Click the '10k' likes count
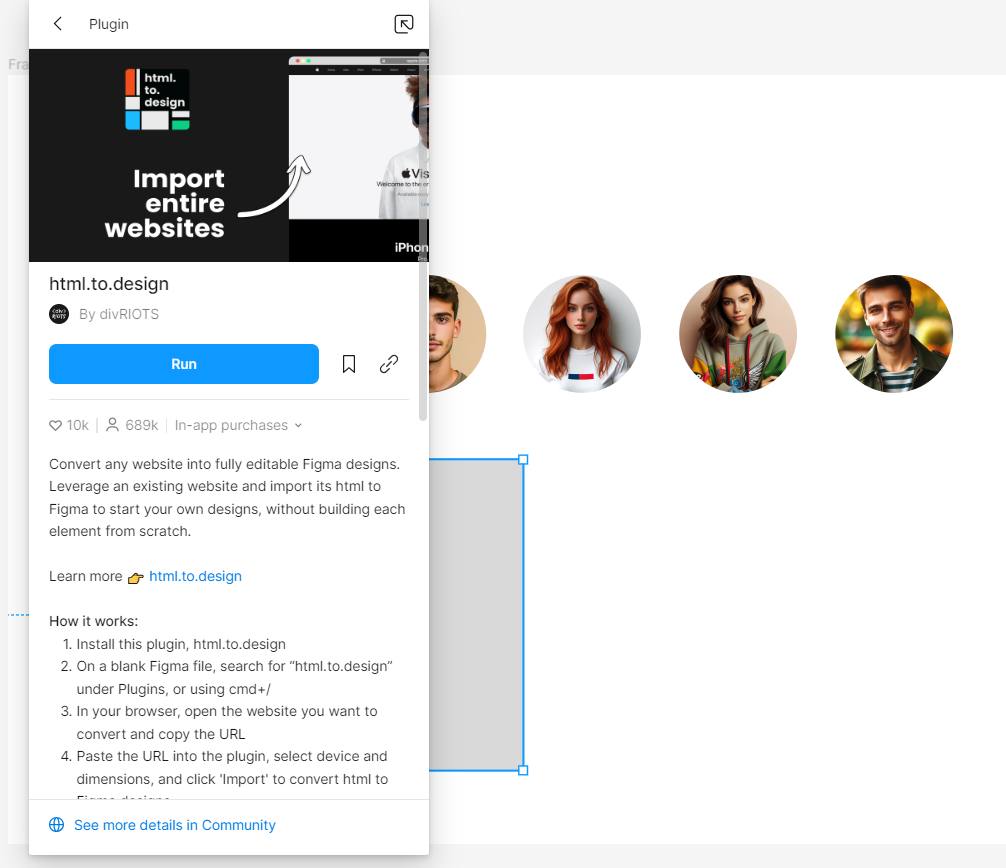Viewport: 1006px width, 868px height. pyautogui.click(x=78, y=425)
